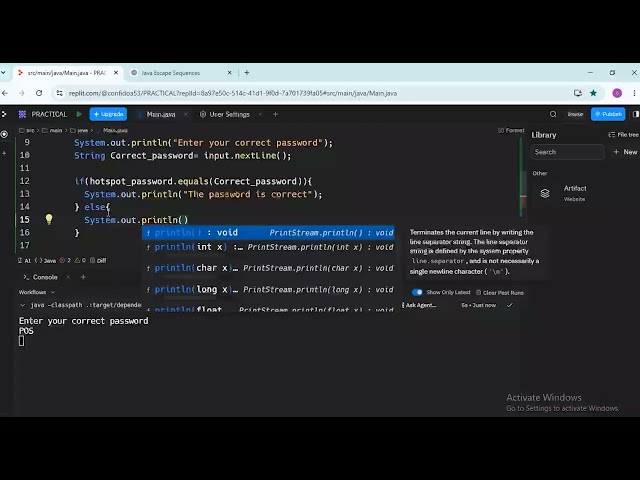Click the Invite button
Image resolution: width=640 pixels, height=480 pixels.
pyautogui.click(x=575, y=114)
